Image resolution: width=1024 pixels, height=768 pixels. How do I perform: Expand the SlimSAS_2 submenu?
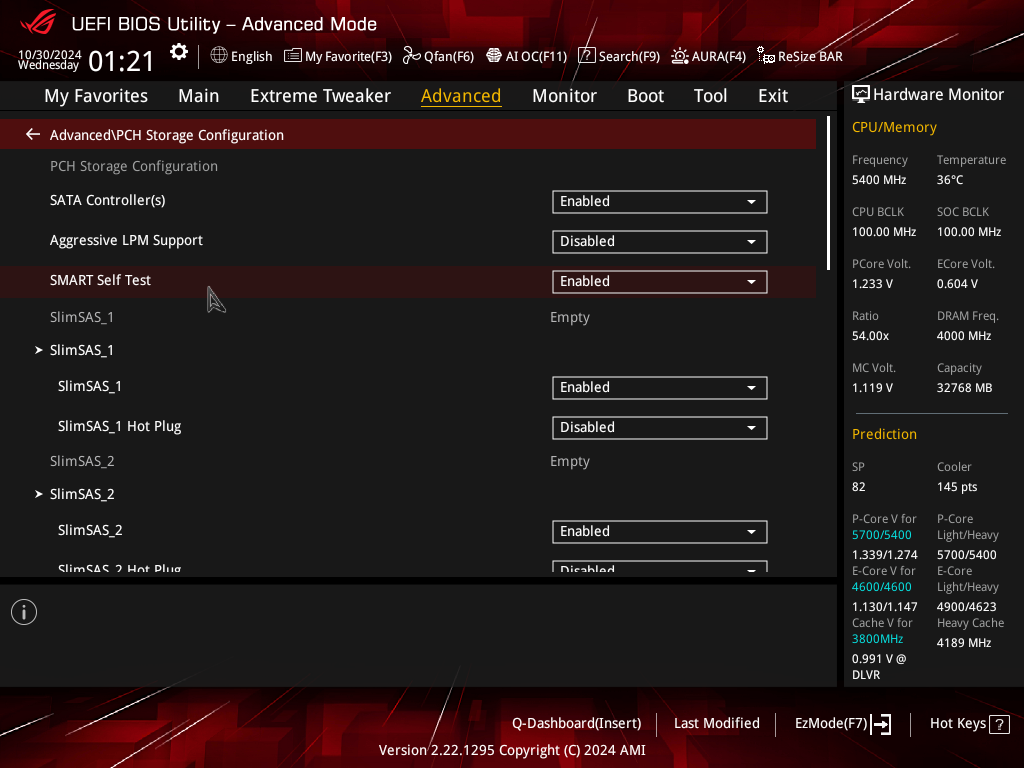(74, 494)
